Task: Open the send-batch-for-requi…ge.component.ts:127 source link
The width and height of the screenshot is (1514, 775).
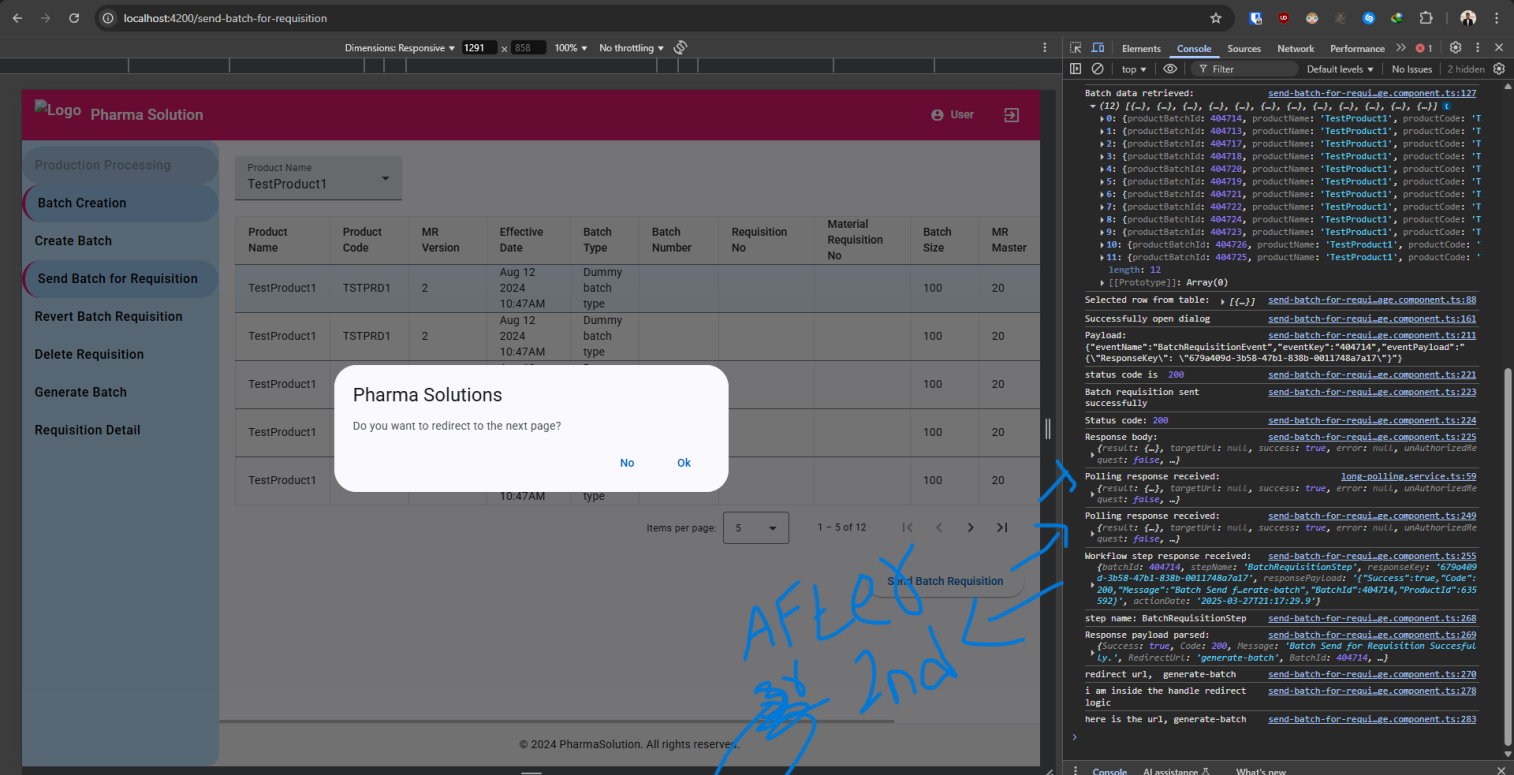Action: pos(1372,92)
